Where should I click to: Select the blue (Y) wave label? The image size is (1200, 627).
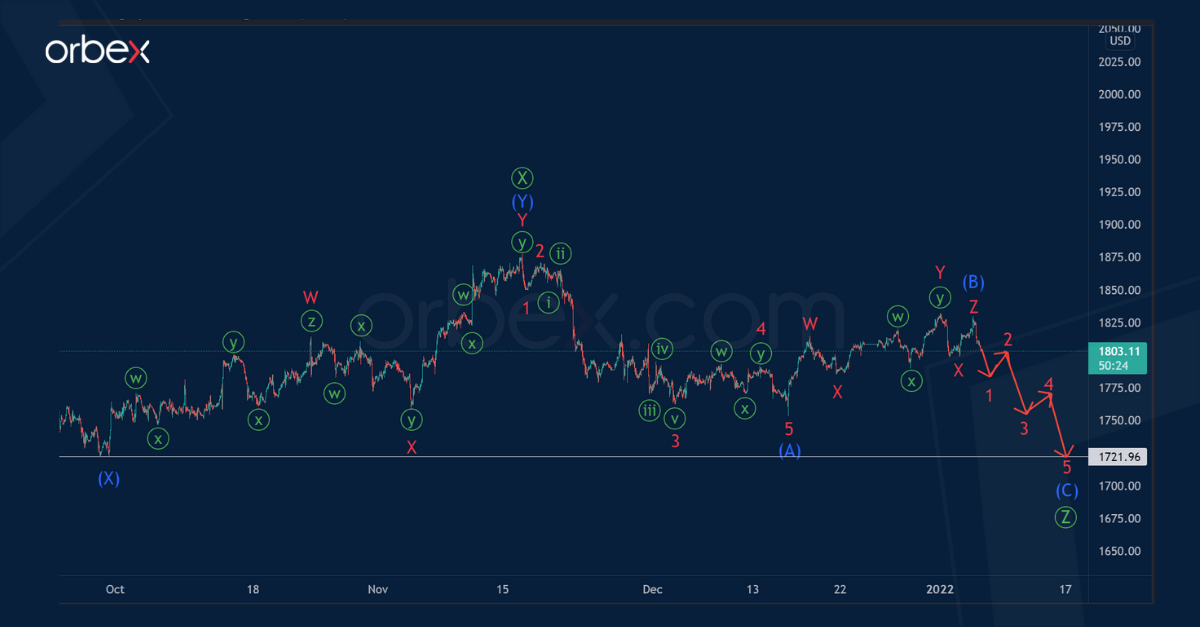tap(522, 200)
